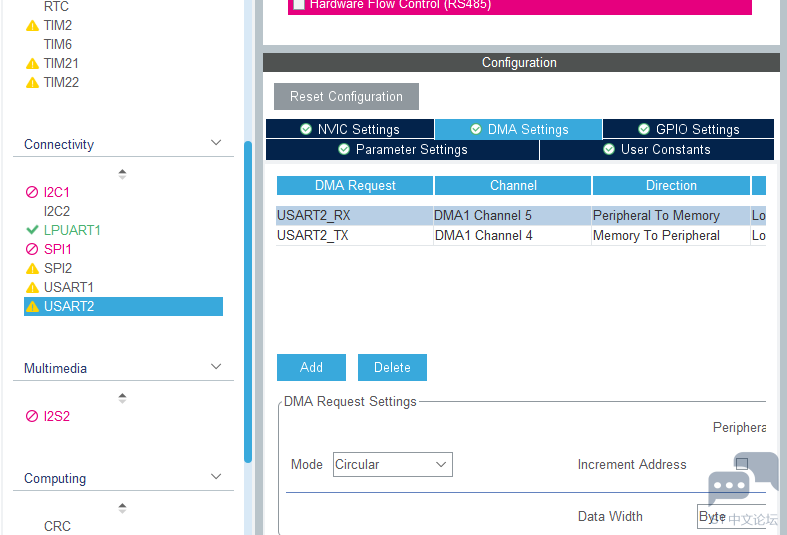Screen dimensions: 787x535
Task: Collapse the Multimedia category
Action: point(216,368)
